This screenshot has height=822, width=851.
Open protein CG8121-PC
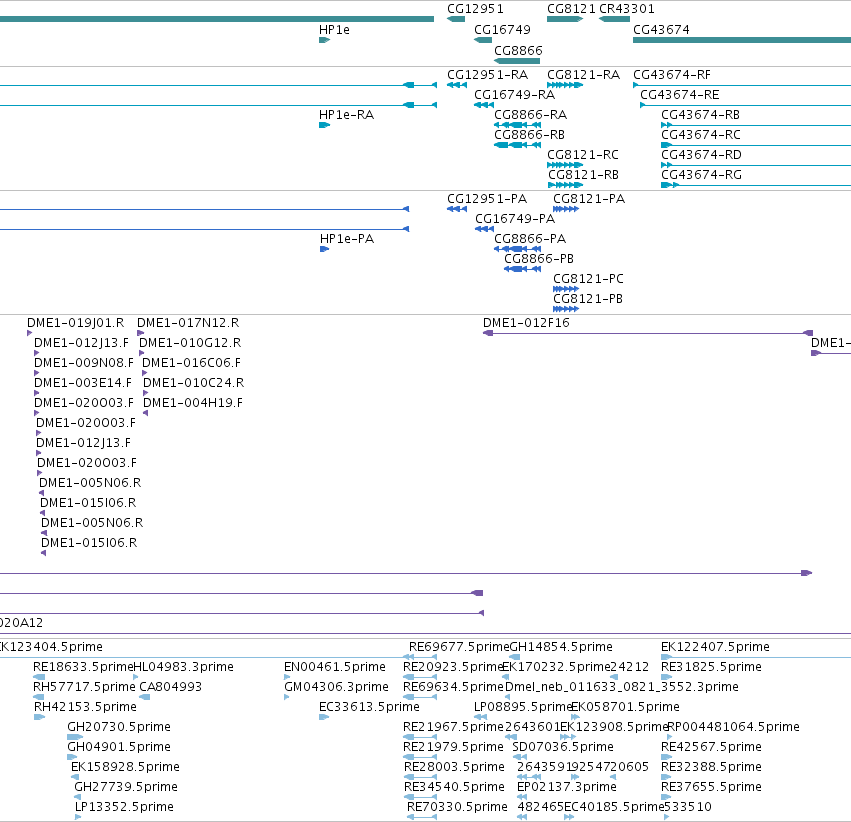coord(566,289)
